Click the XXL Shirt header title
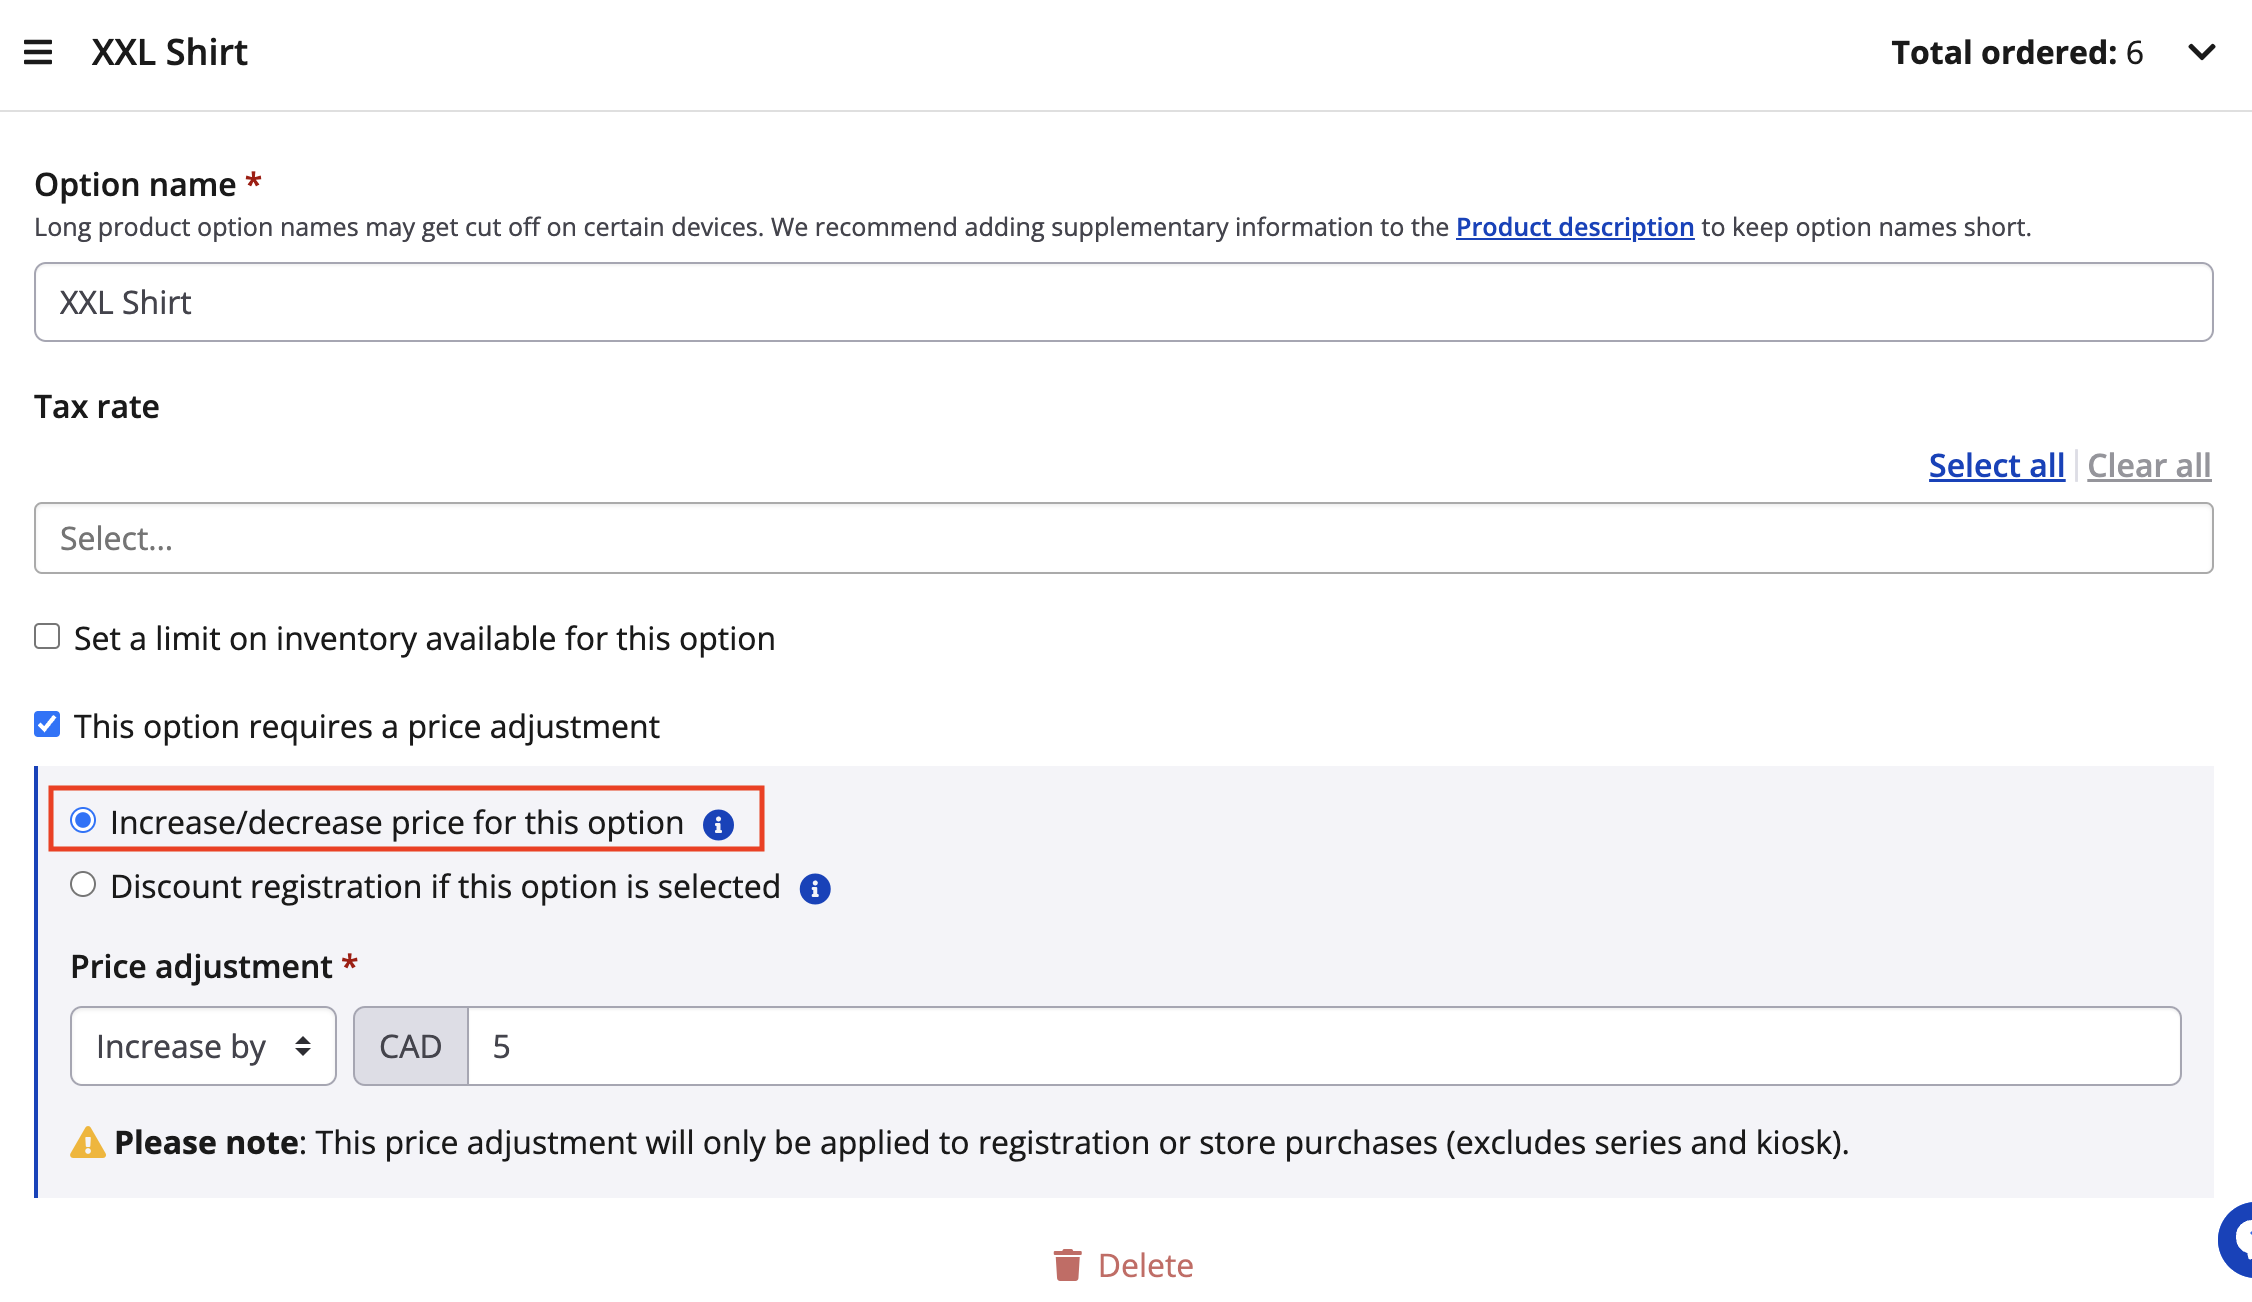The height and width of the screenshot is (1302, 2252). click(x=170, y=52)
